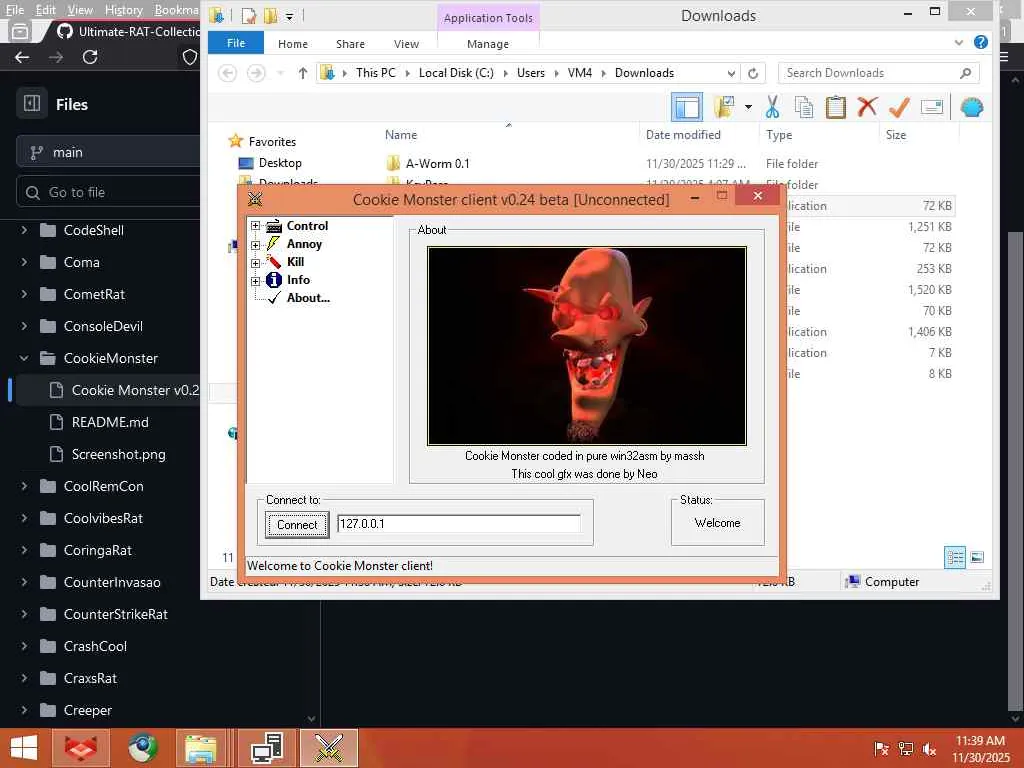Open the Manage tab in Explorer ribbon
This screenshot has height=768, width=1024.
pos(488,44)
